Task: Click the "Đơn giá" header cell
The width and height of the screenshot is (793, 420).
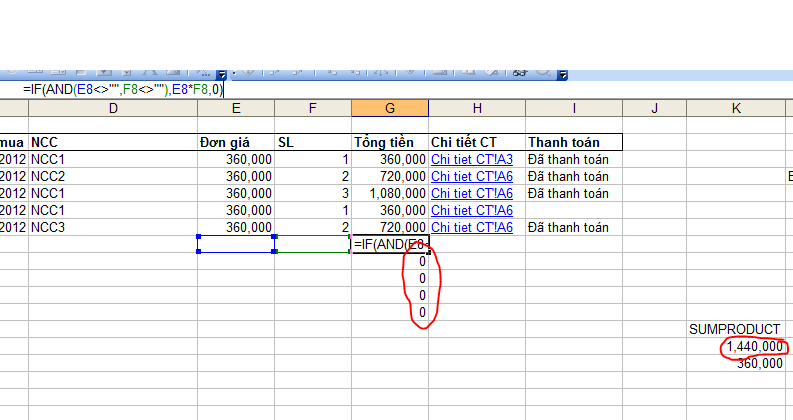Action: point(236,142)
